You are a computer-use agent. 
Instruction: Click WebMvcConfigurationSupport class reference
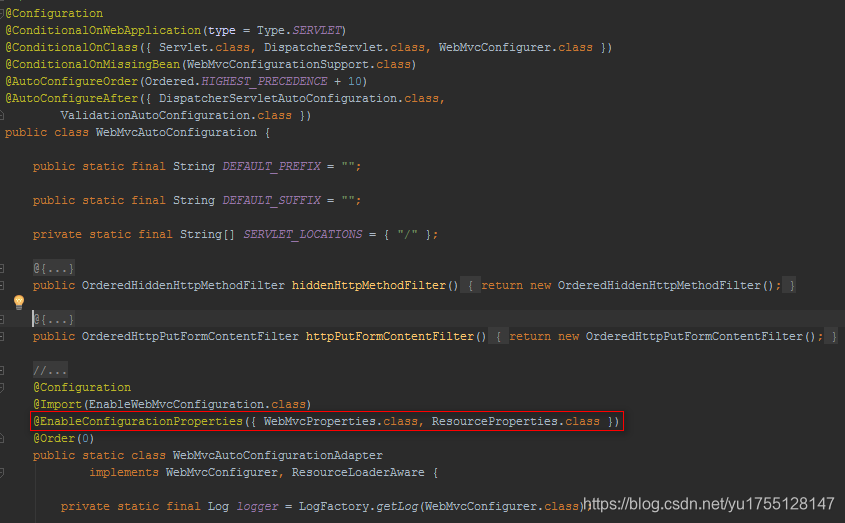click(278, 64)
